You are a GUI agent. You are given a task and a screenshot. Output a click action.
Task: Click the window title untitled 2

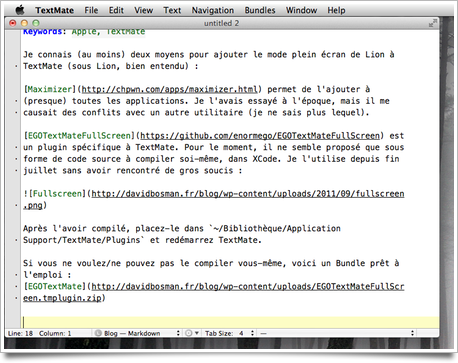pos(221,23)
